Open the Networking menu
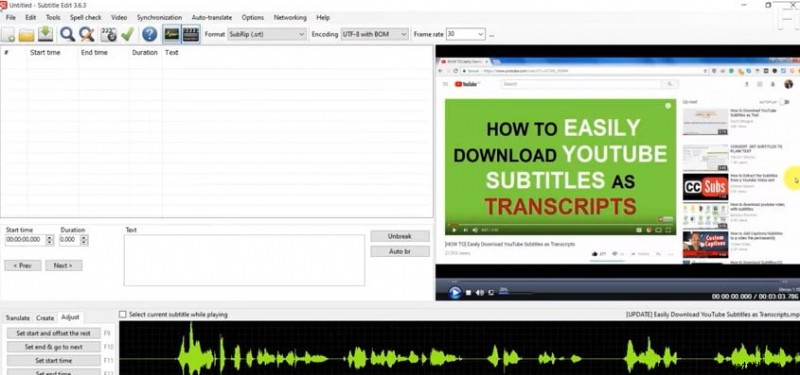The height and width of the screenshot is (375, 800). pyautogui.click(x=290, y=17)
